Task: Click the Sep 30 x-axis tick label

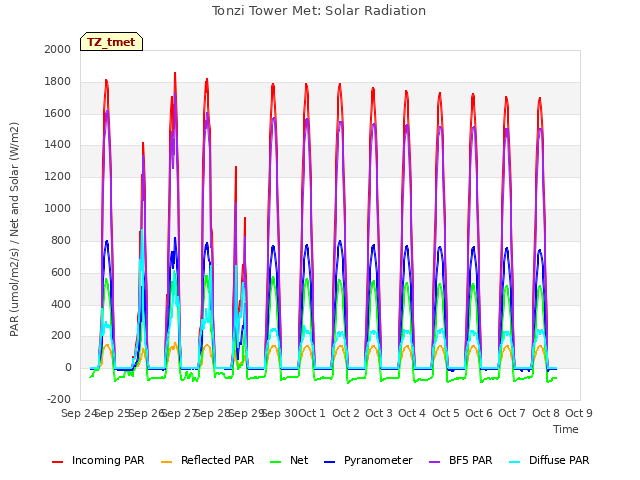Action: (280, 413)
